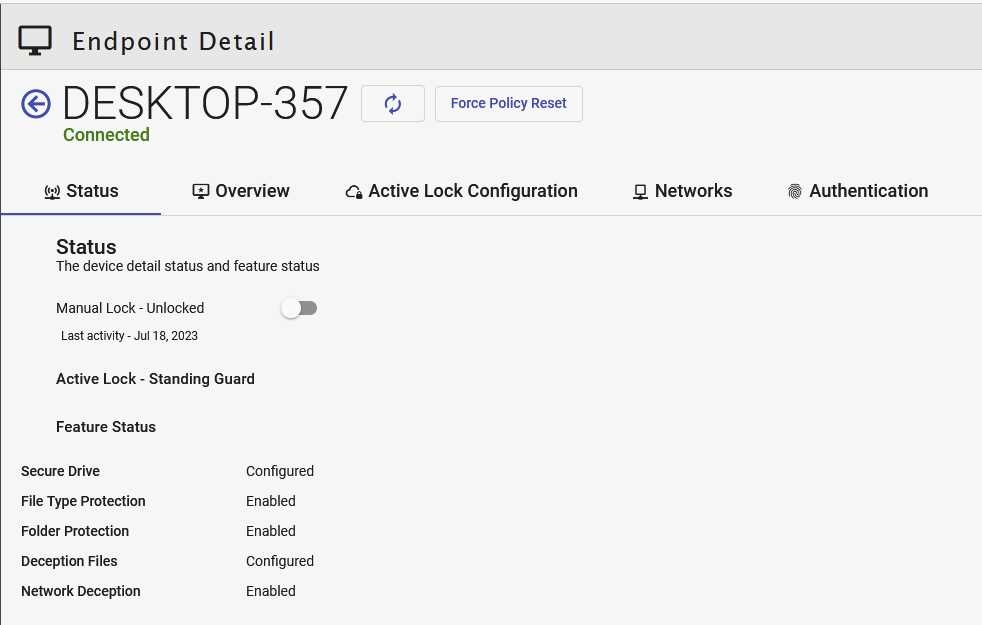Screen dimensions: 982x625
Task: Switch to the Overview tab
Action: coord(252,191)
